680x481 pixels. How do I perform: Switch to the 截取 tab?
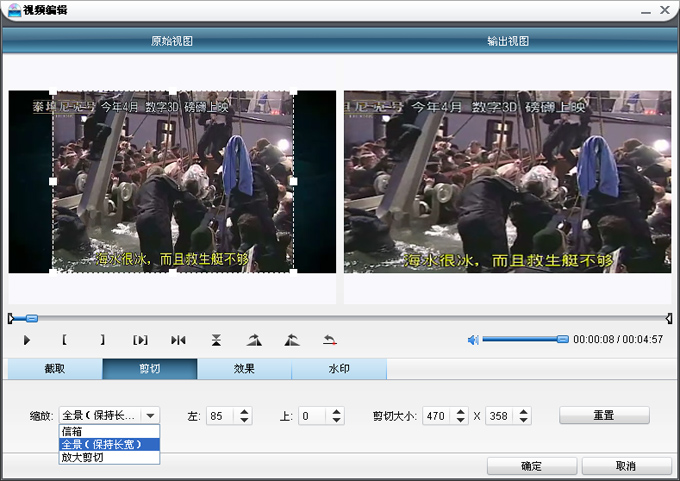click(x=55, y=369)
